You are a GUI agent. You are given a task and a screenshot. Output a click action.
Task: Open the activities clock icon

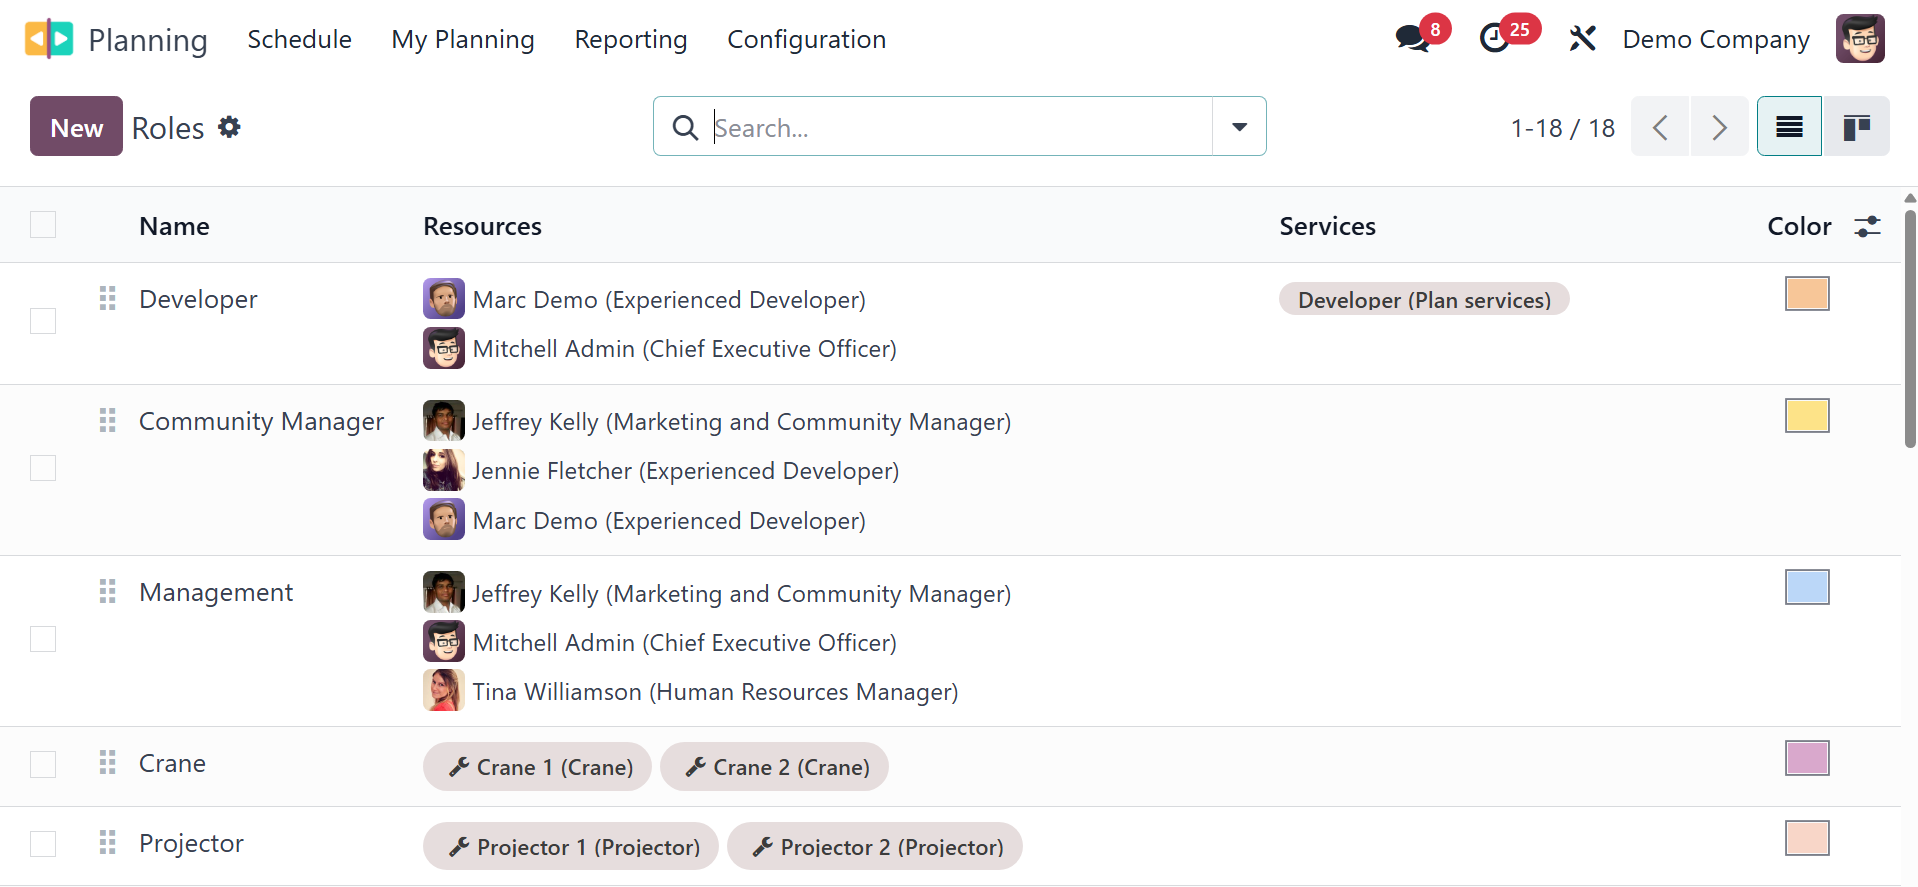click(1495, 39)
